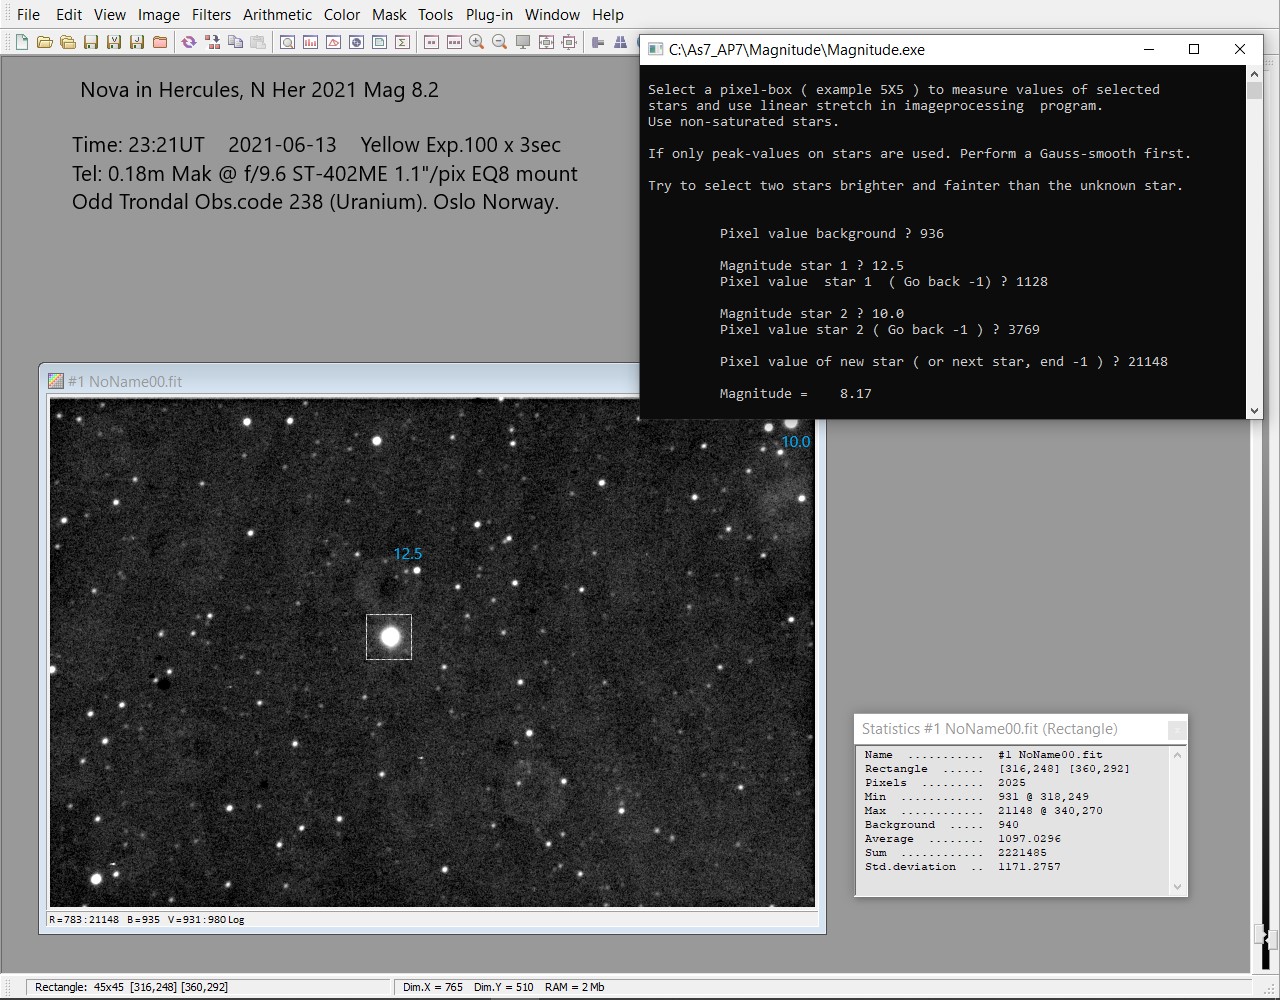Save image with the green floppy icon
The image size is (1280, 1000).
click(x=90, y=42)
